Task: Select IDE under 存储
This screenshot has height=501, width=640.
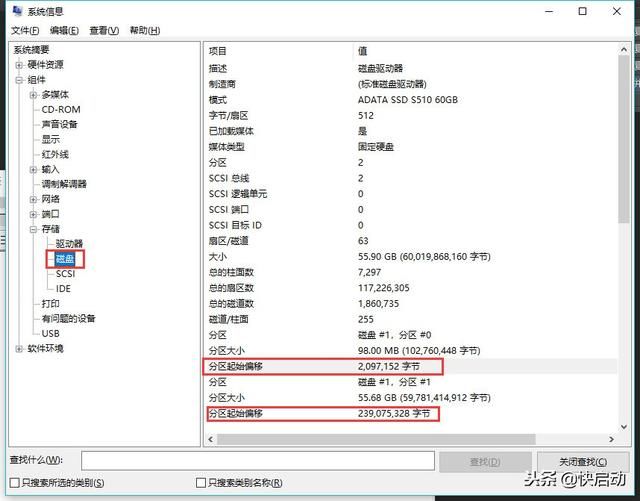Action: tap(63, 289)
